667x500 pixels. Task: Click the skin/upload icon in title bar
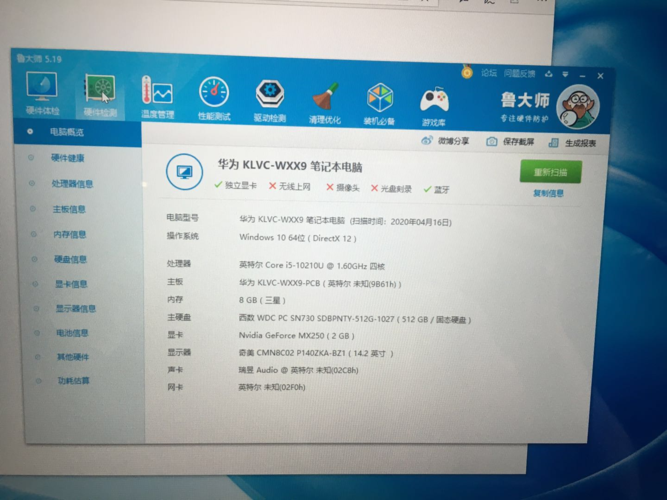point(549,74)
